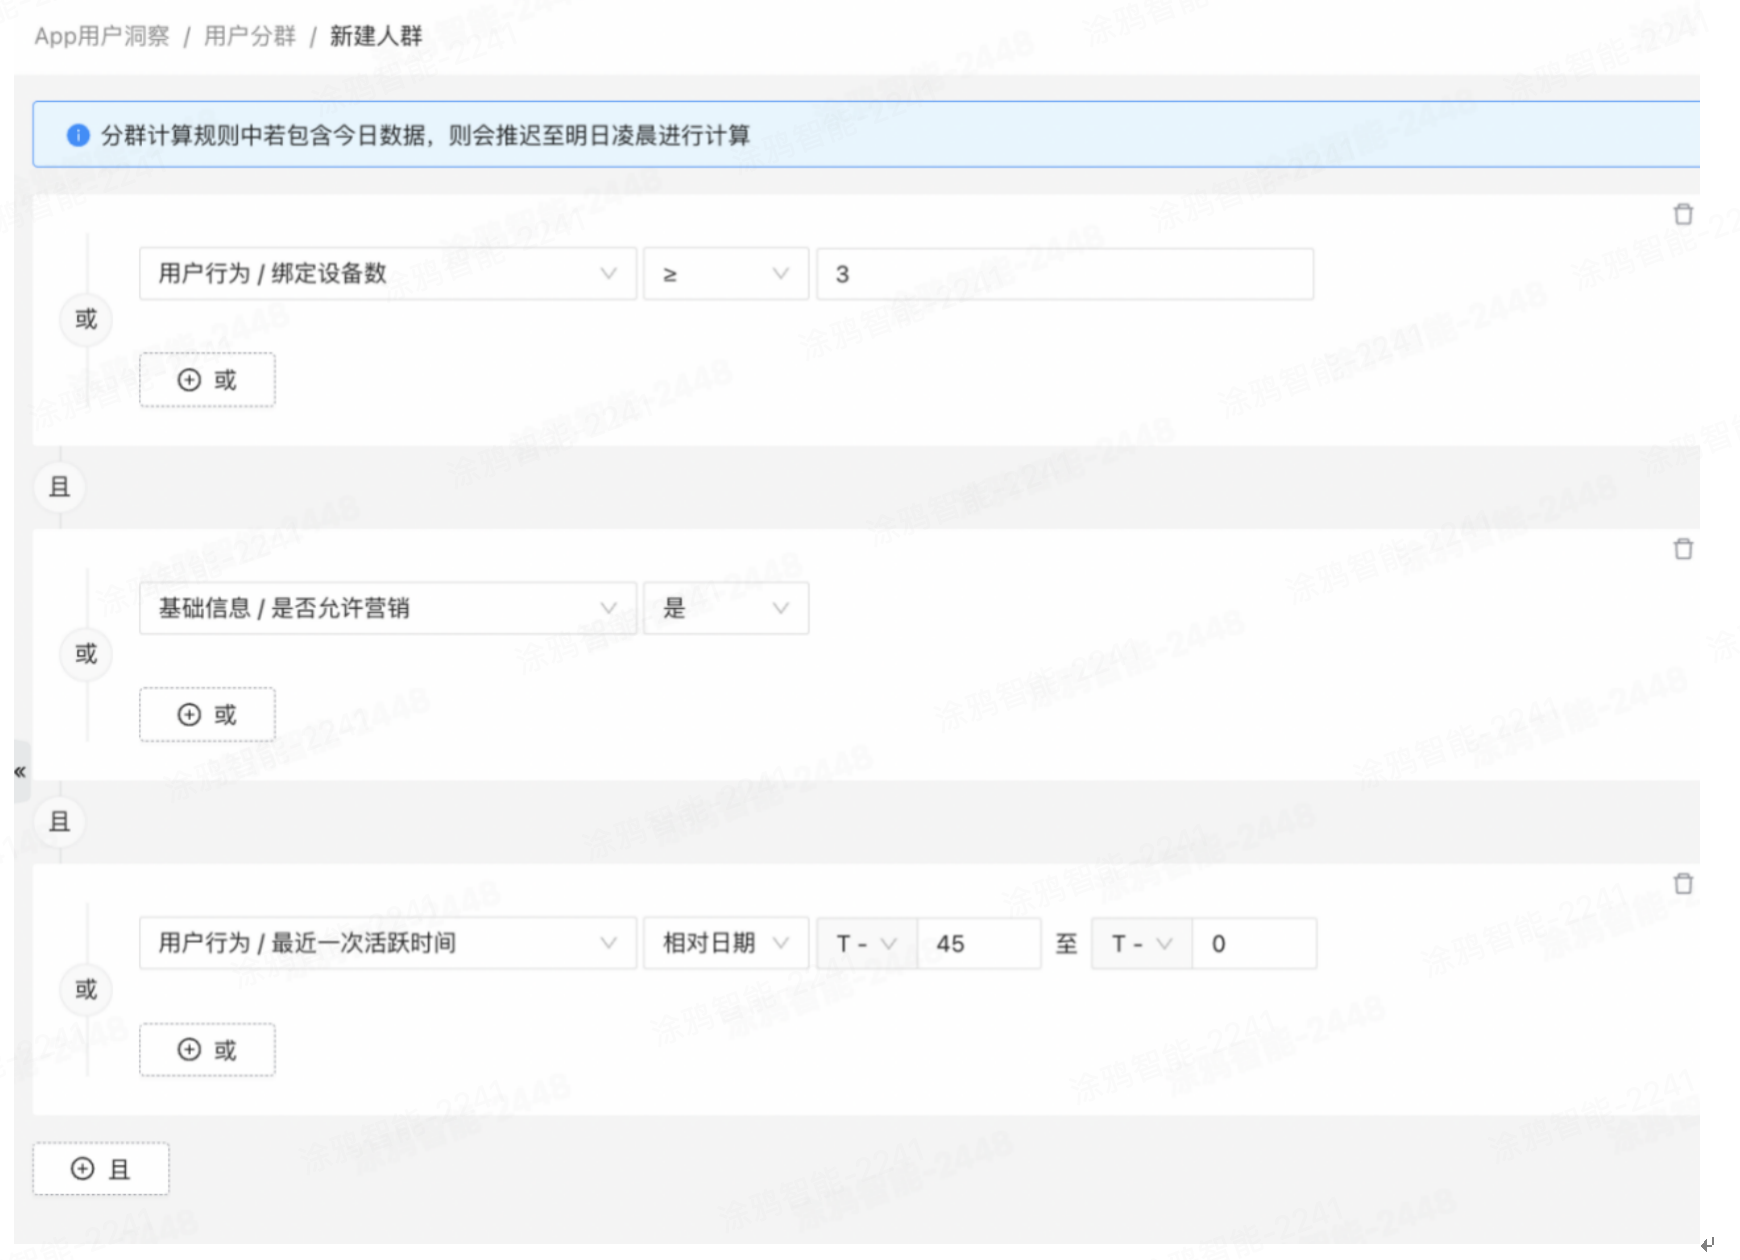1740x1260 pixels.
Task: Add 或 condition under 最近一次活跃时间 rule
Action: point(207,1050)
